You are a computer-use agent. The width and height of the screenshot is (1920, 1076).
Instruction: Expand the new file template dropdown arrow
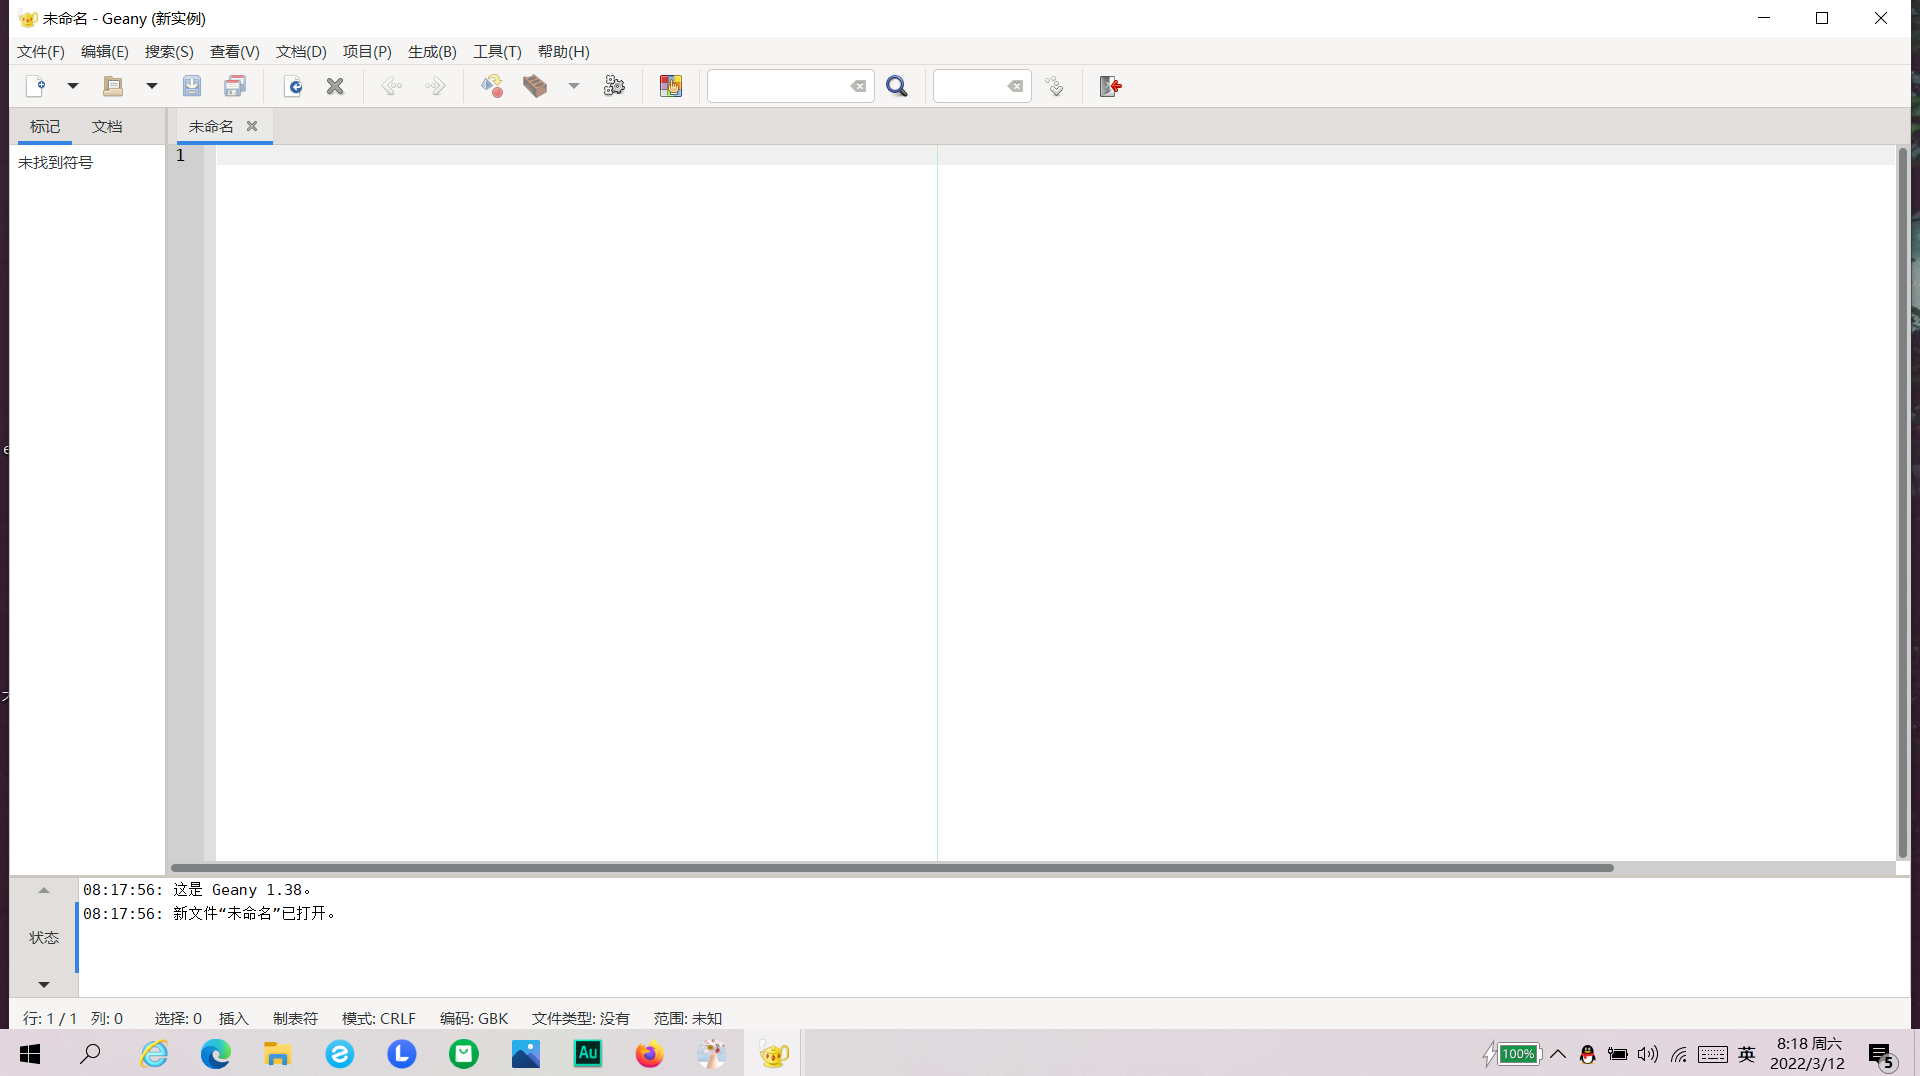tap(73, 86)
